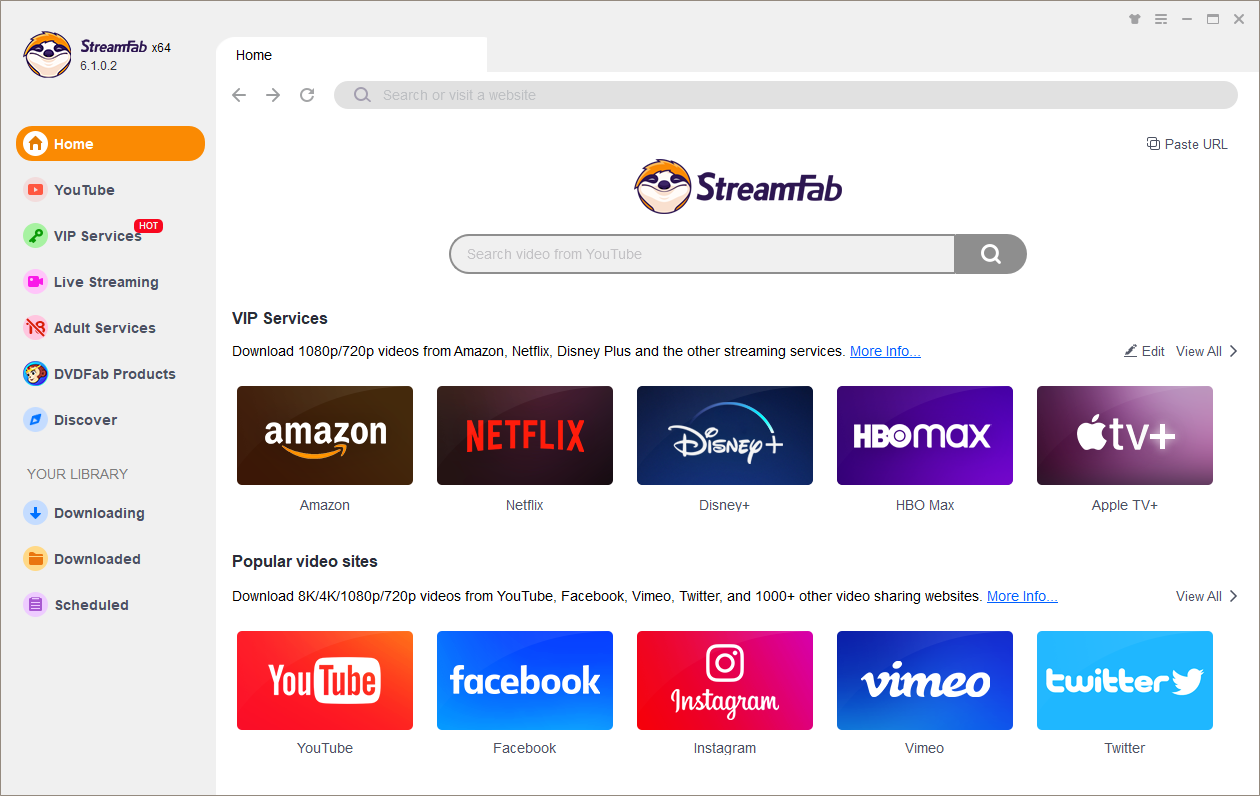Open the Disney+ service tile

(x=725, y=436)
